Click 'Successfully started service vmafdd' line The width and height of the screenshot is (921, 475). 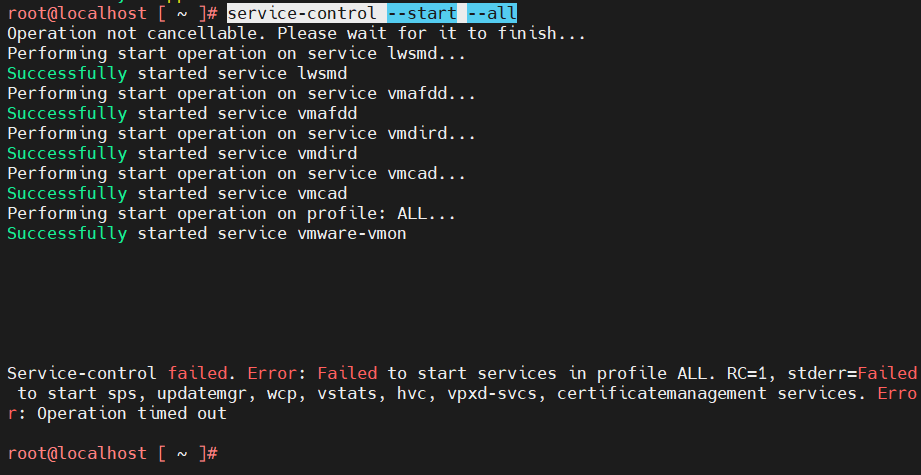[x=181, y=113]
